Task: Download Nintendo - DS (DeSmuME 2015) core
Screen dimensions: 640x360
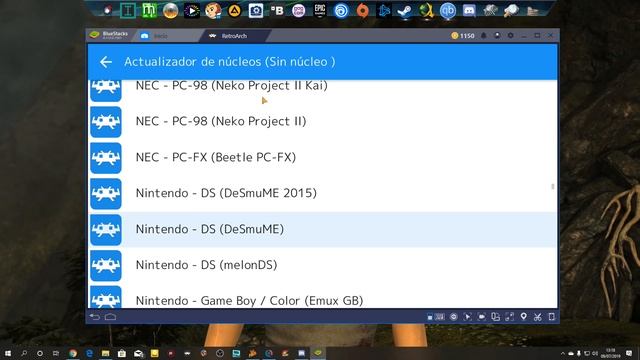Action: click(x=322, y=193)
